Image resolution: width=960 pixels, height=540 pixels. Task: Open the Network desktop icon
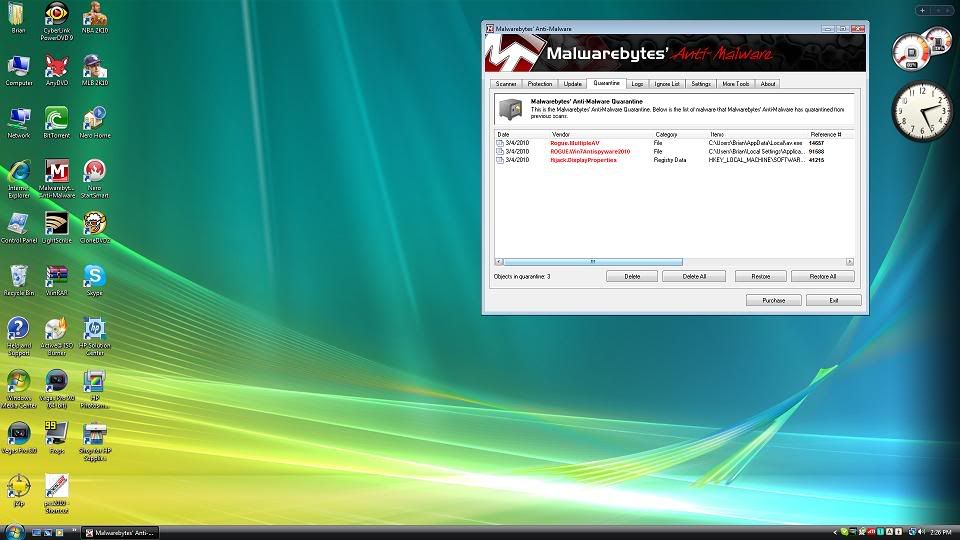(18, 122)
